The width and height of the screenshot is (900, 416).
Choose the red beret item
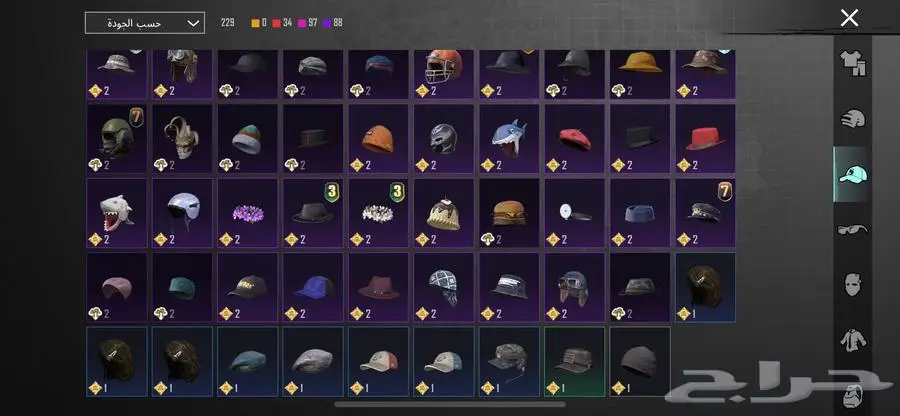click(575, 139)
